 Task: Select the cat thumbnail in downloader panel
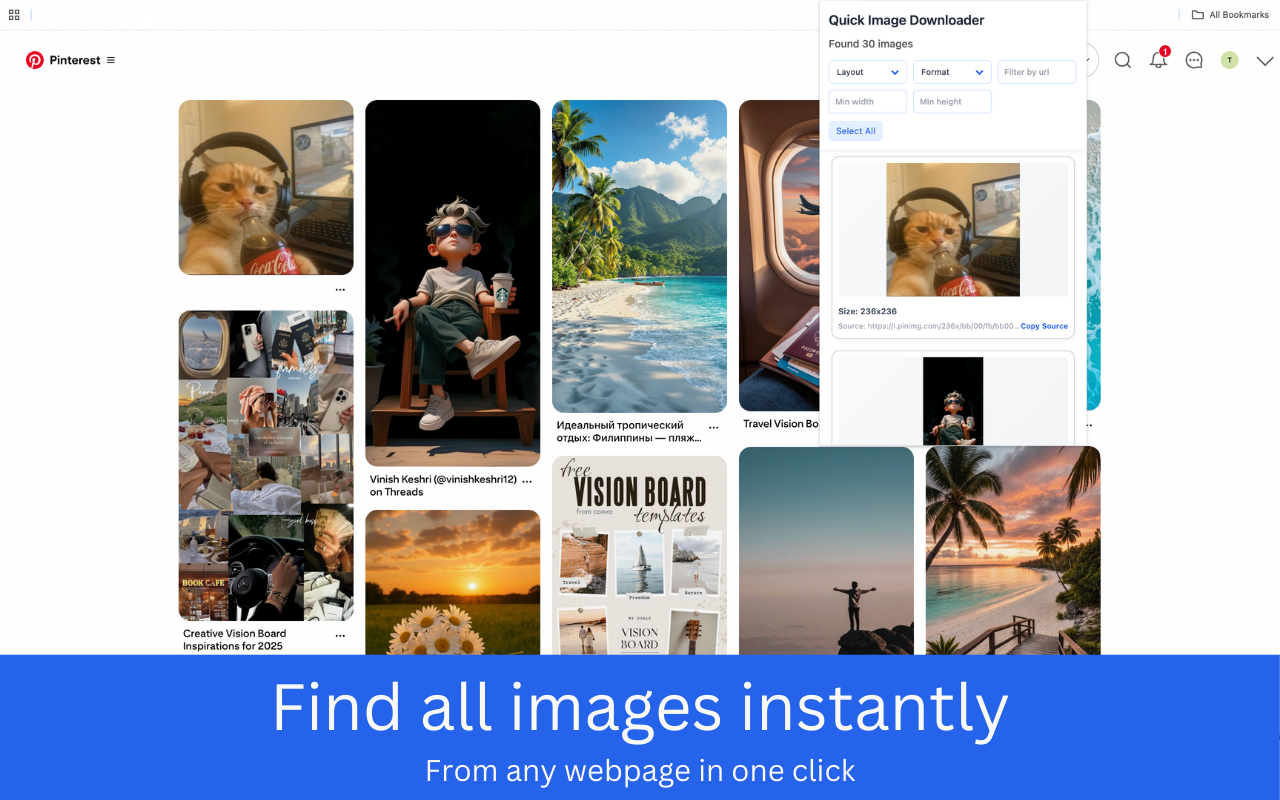(953, 229)
